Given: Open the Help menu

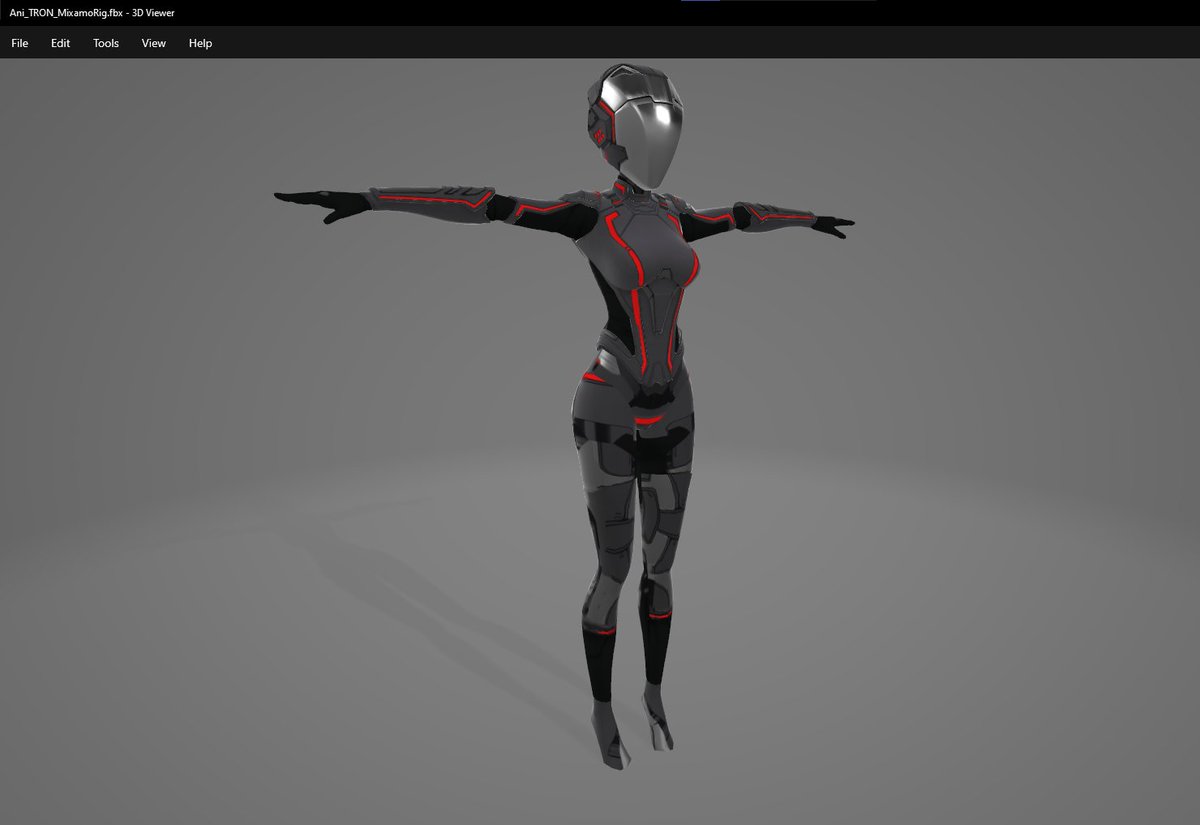Looking at the screenshot, I should [201, 43].
